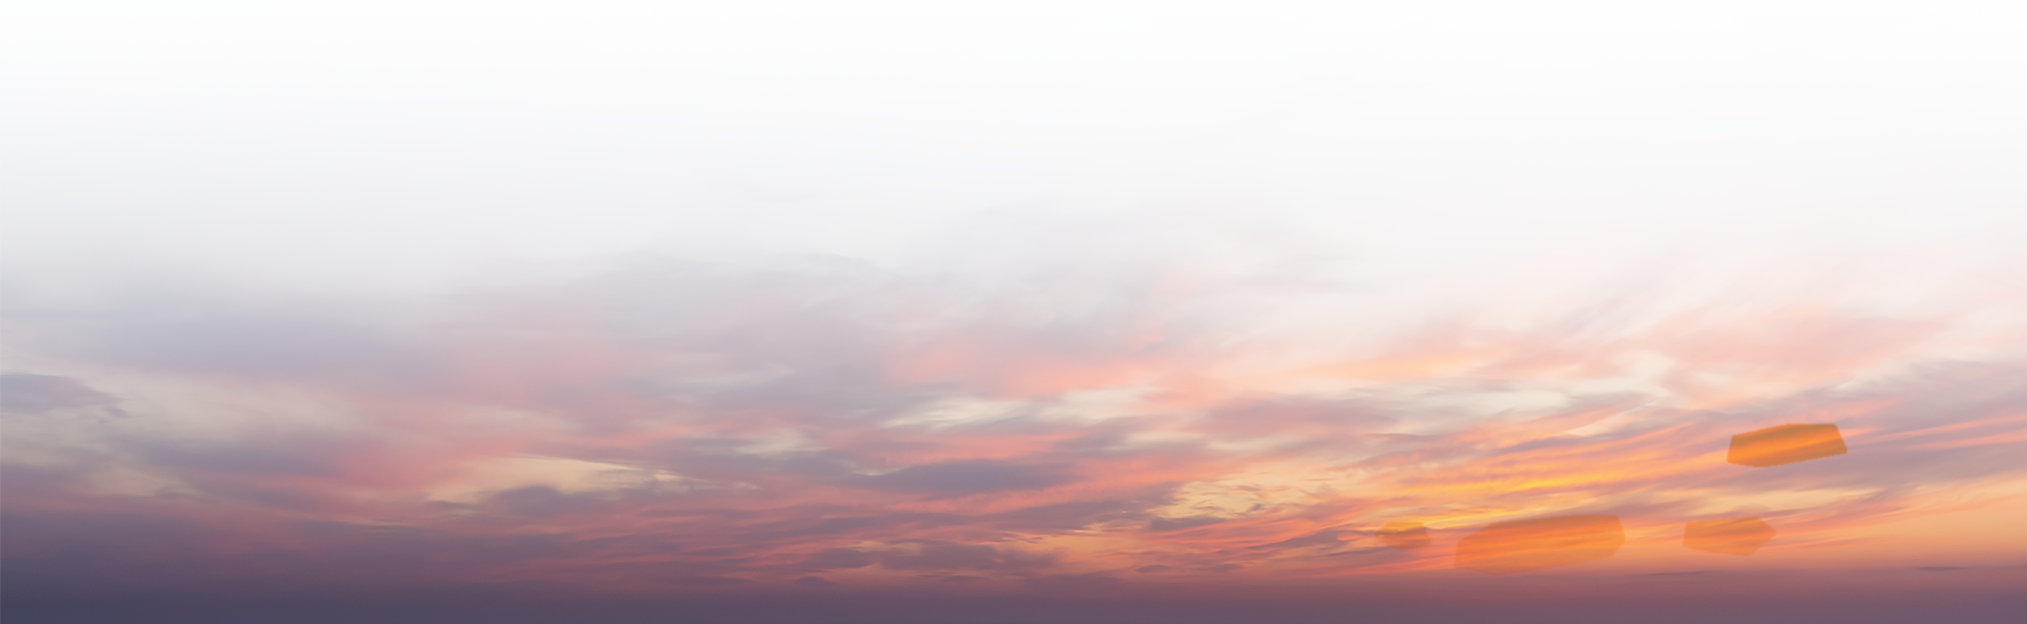The height and width of the screenshot is (624, 2027).
Task: Click the translucent orange rectangle overlay
Action: (x=1788, y=443)
